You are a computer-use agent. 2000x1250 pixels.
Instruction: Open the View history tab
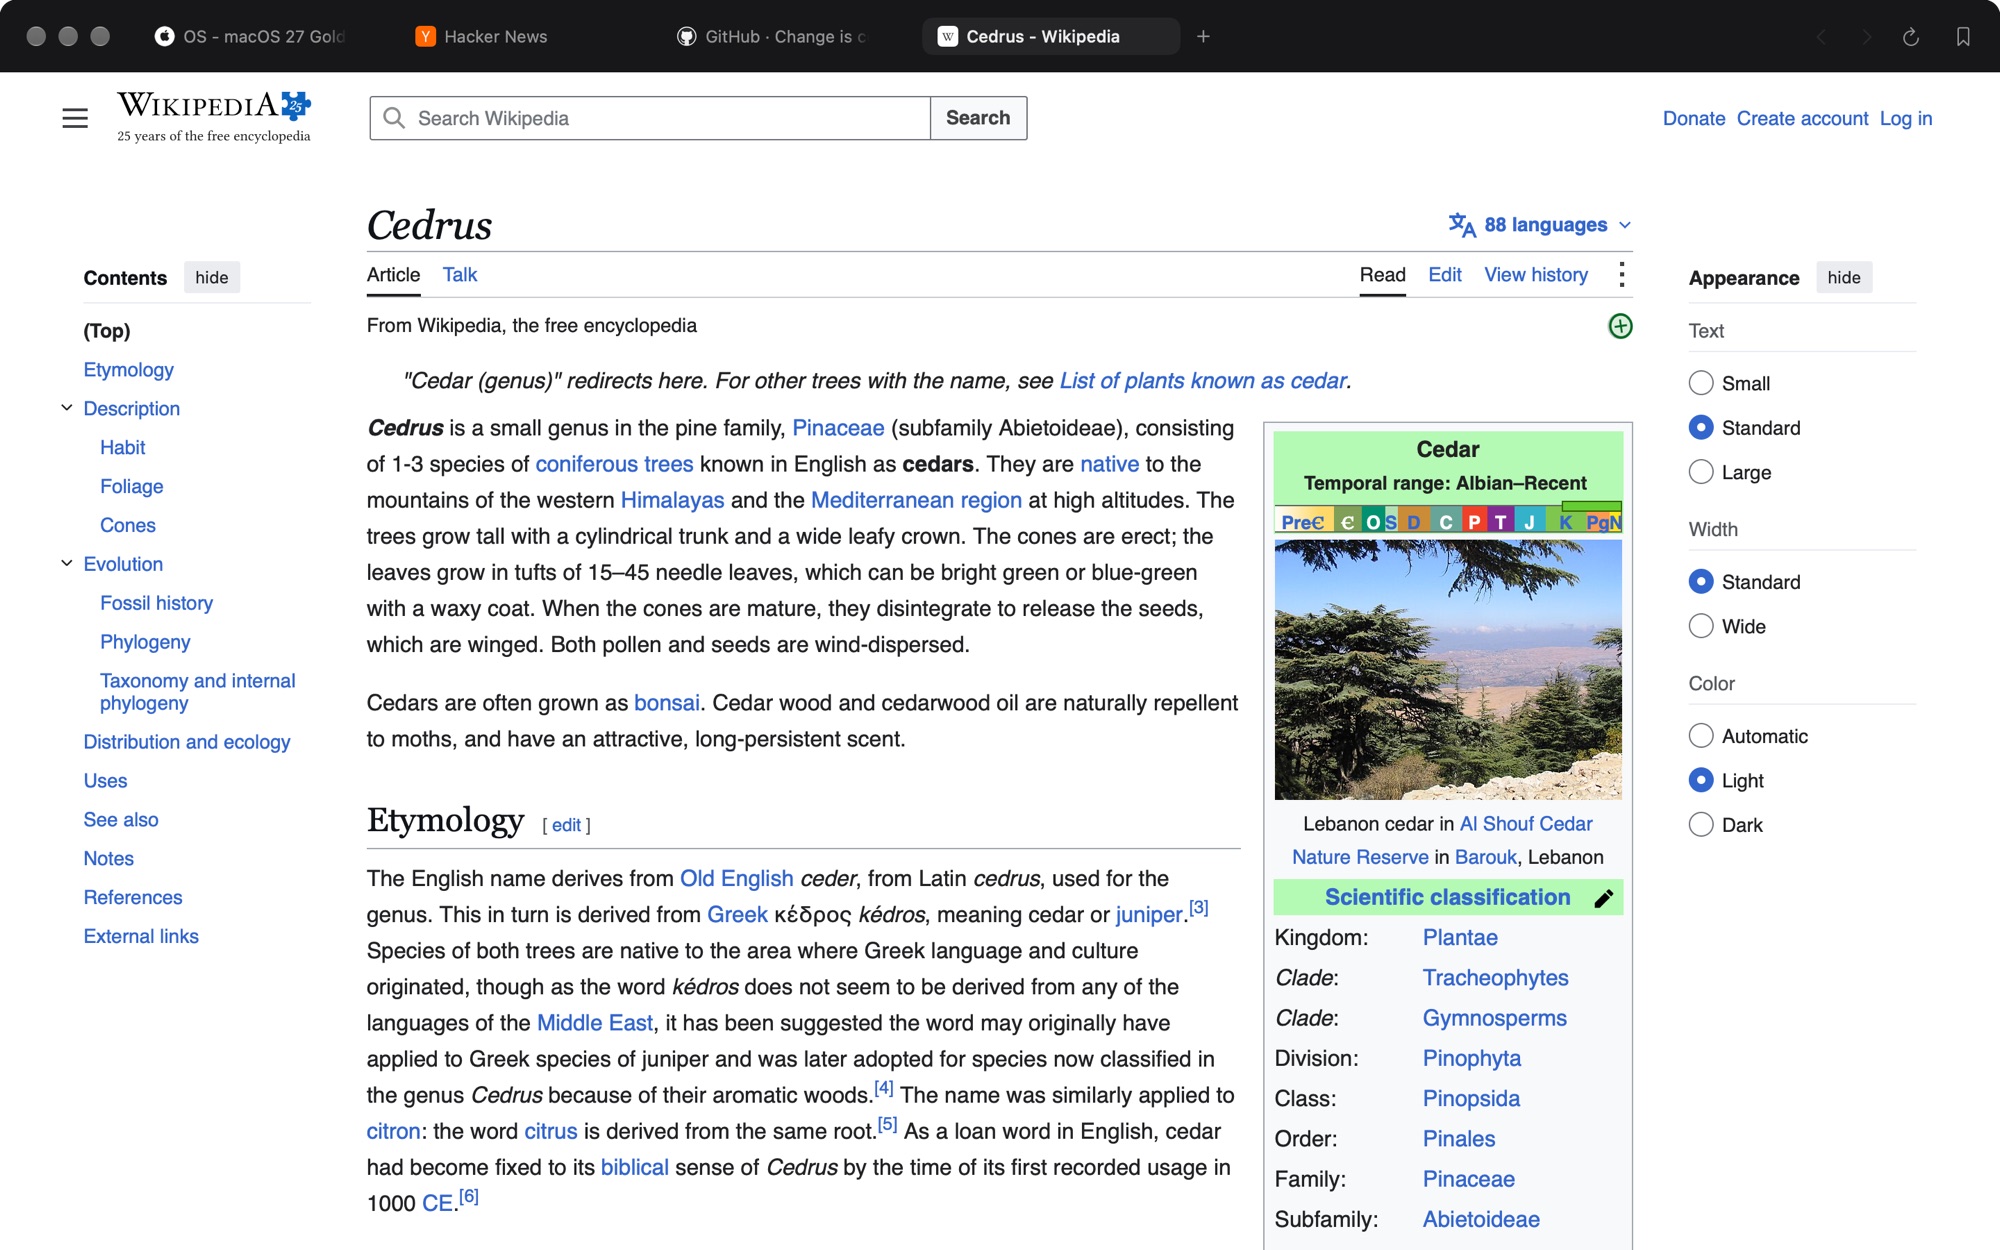pos(1536,275)
